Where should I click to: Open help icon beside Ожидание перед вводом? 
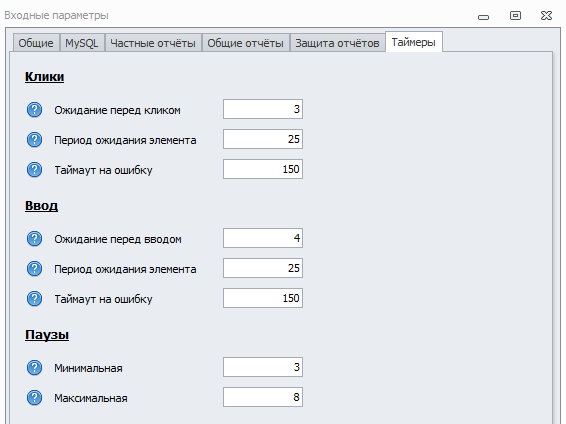[x=34, y=239]
